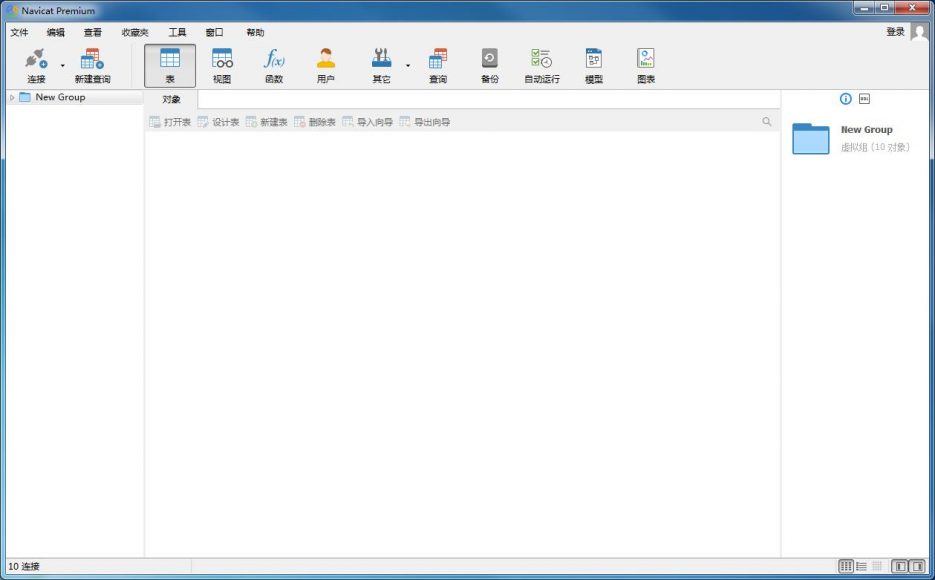
Task: Select the 其它 (Others) toolbar icon
Action: point(382,66)
